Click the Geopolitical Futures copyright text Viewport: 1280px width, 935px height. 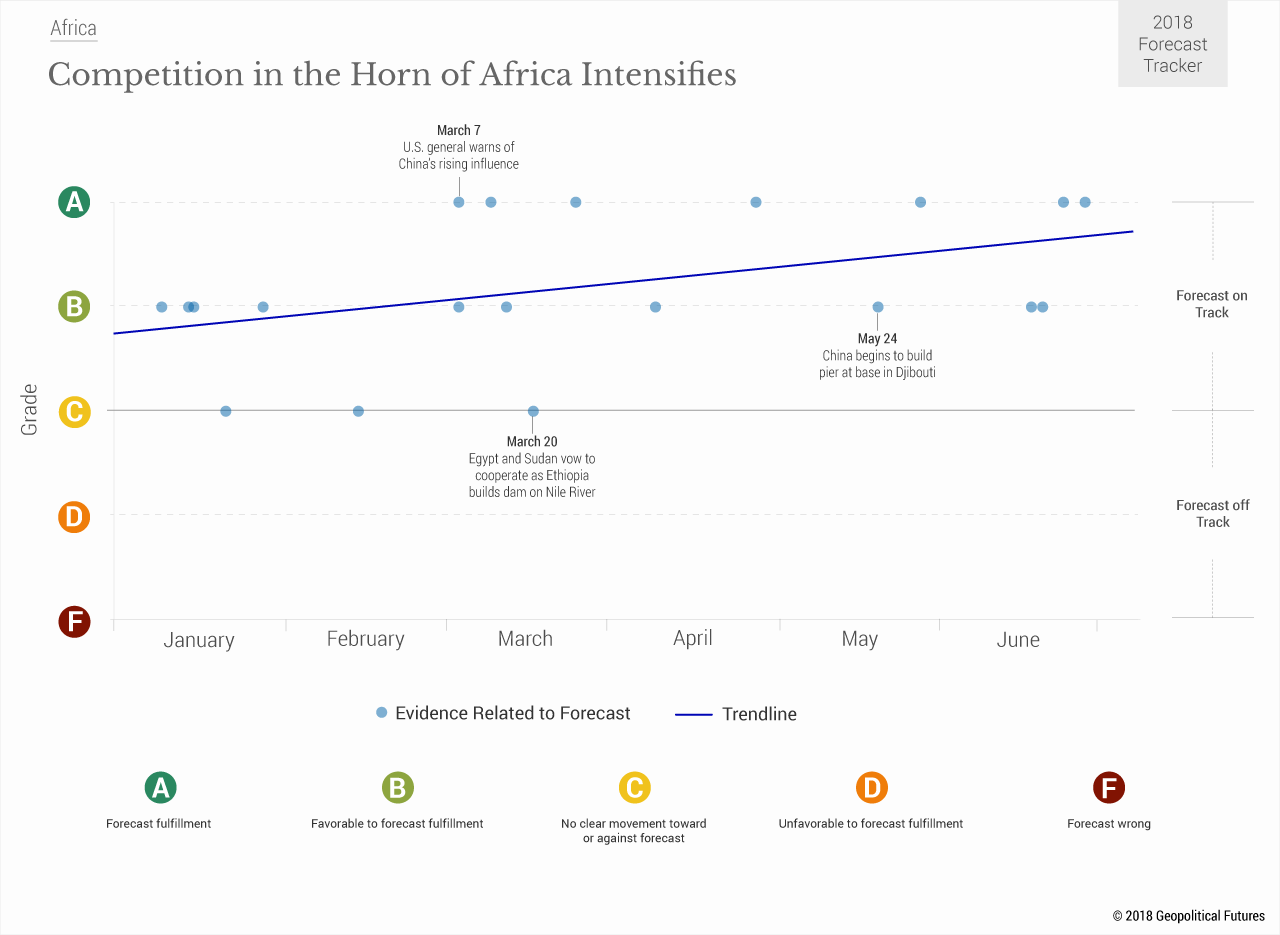(1188, 916)
